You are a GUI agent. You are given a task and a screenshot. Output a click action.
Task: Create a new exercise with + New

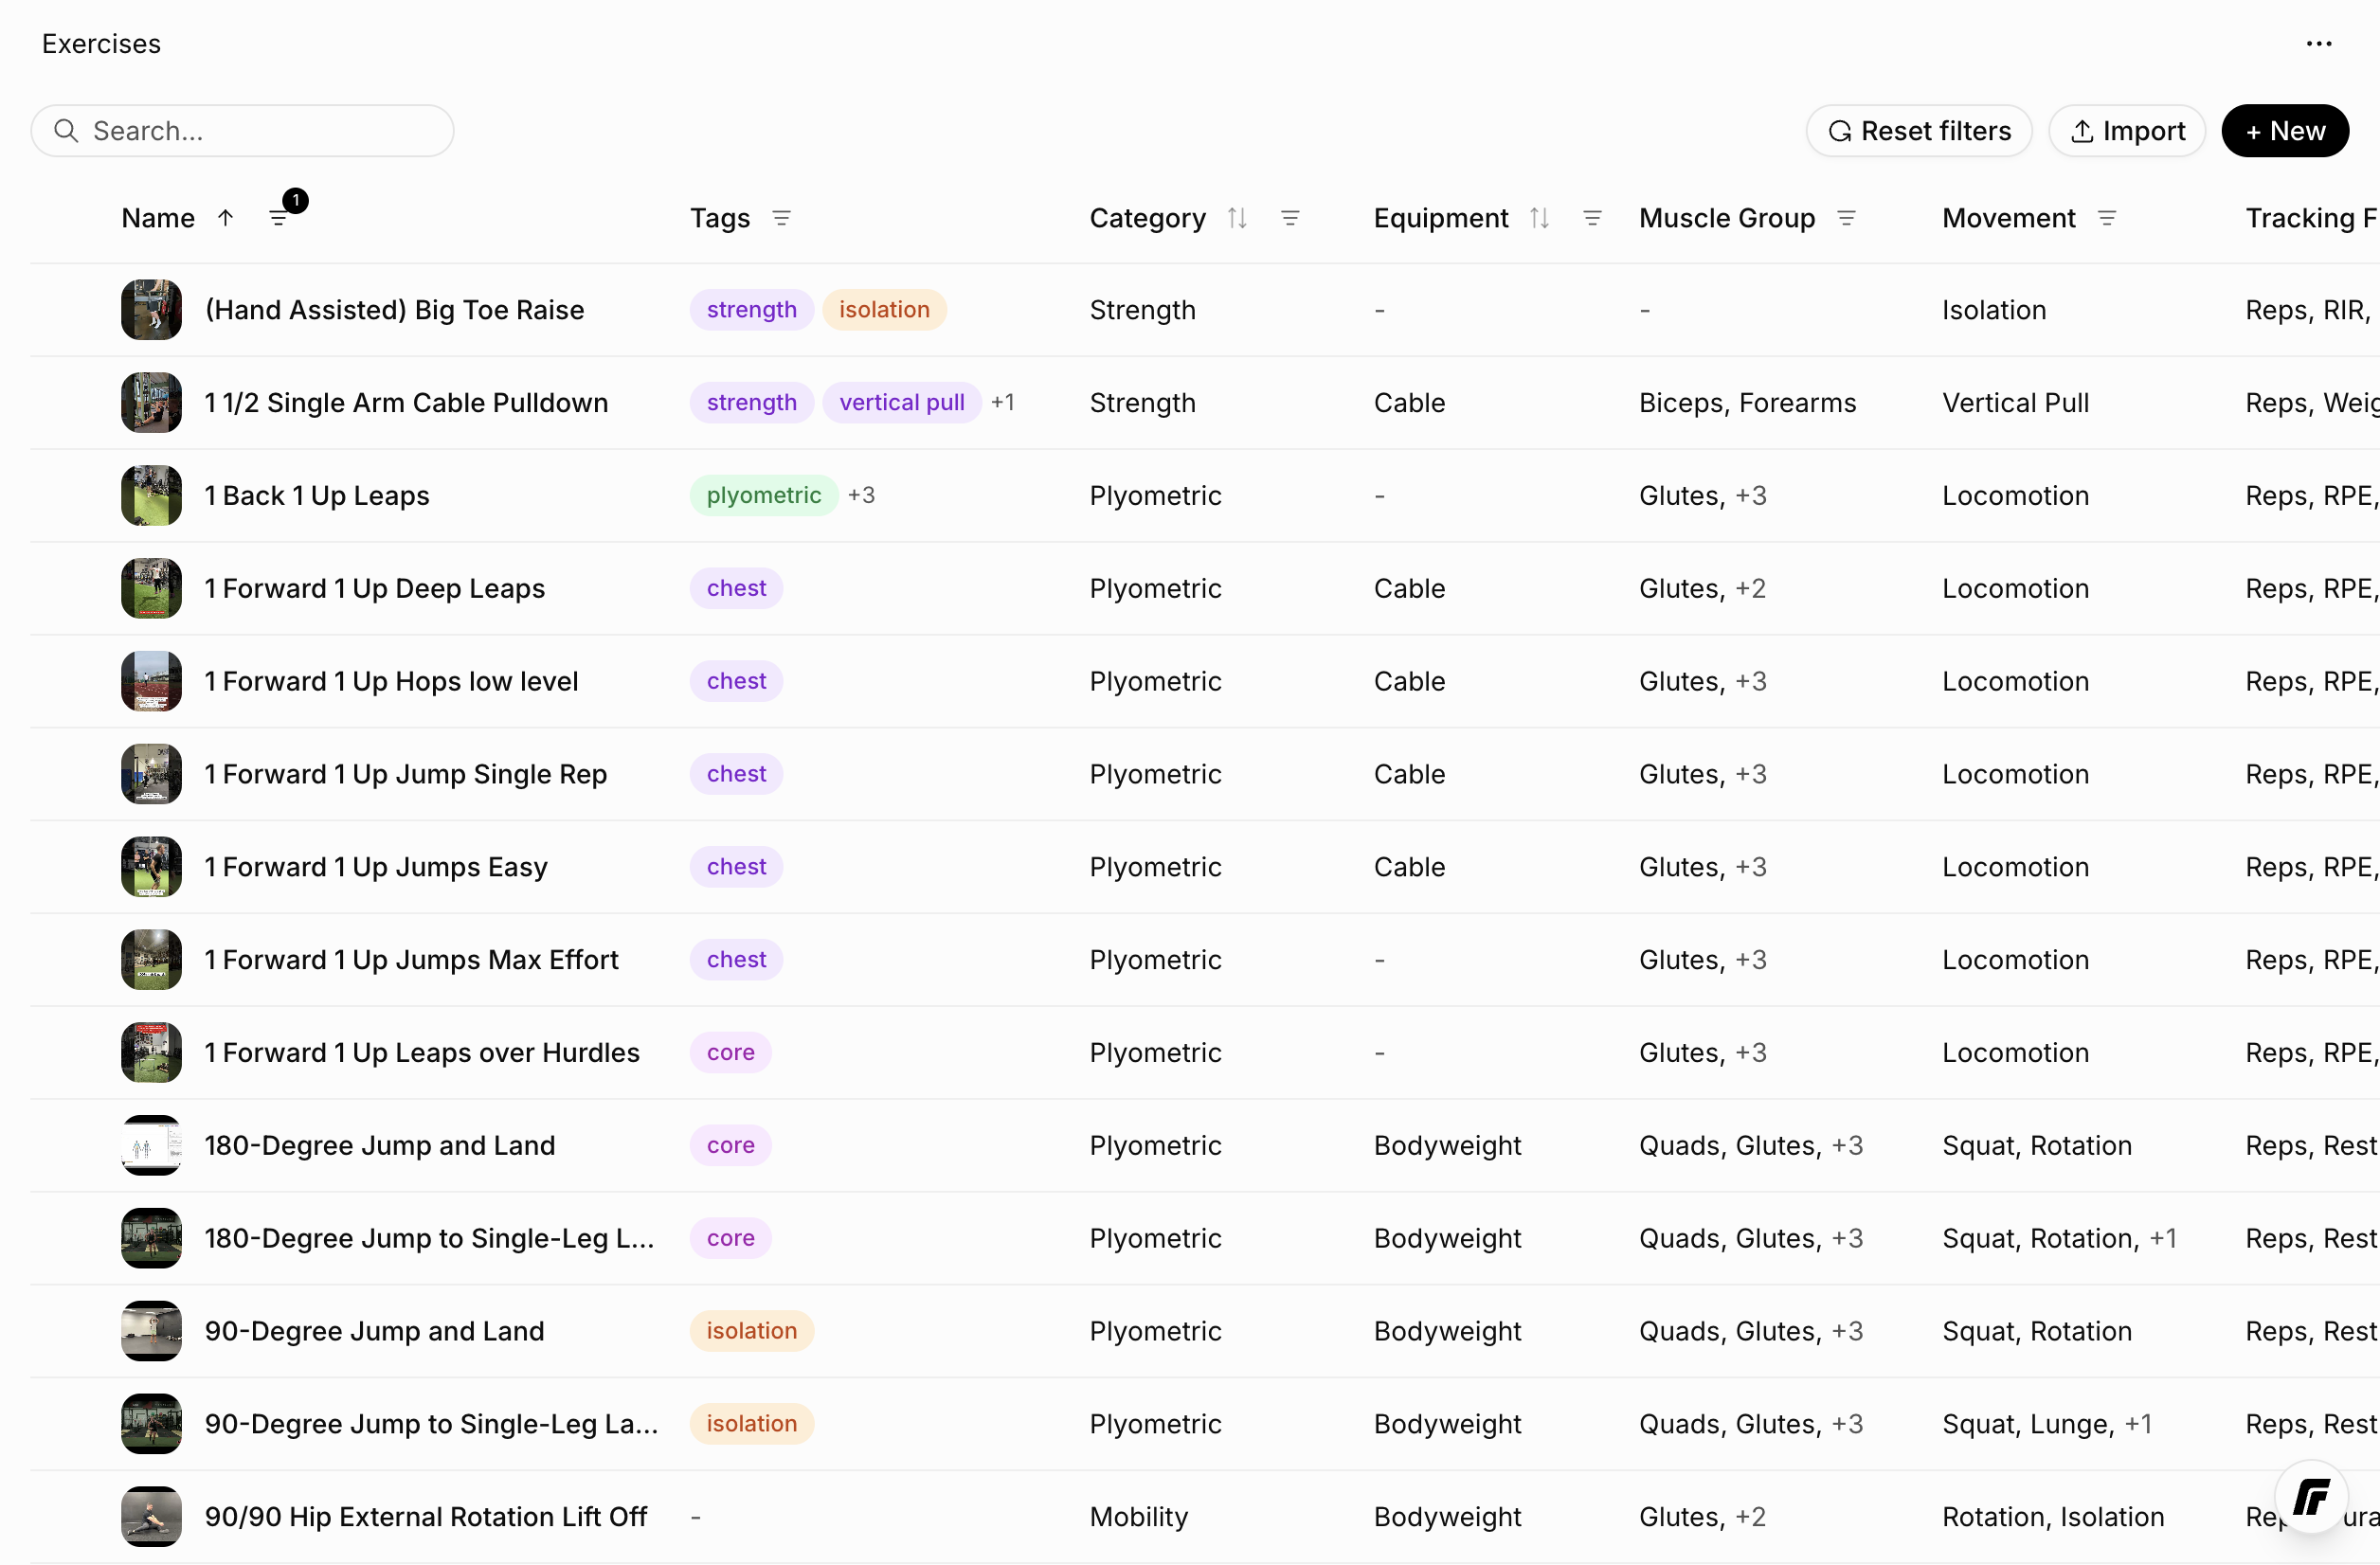[x=2284, y=131]
